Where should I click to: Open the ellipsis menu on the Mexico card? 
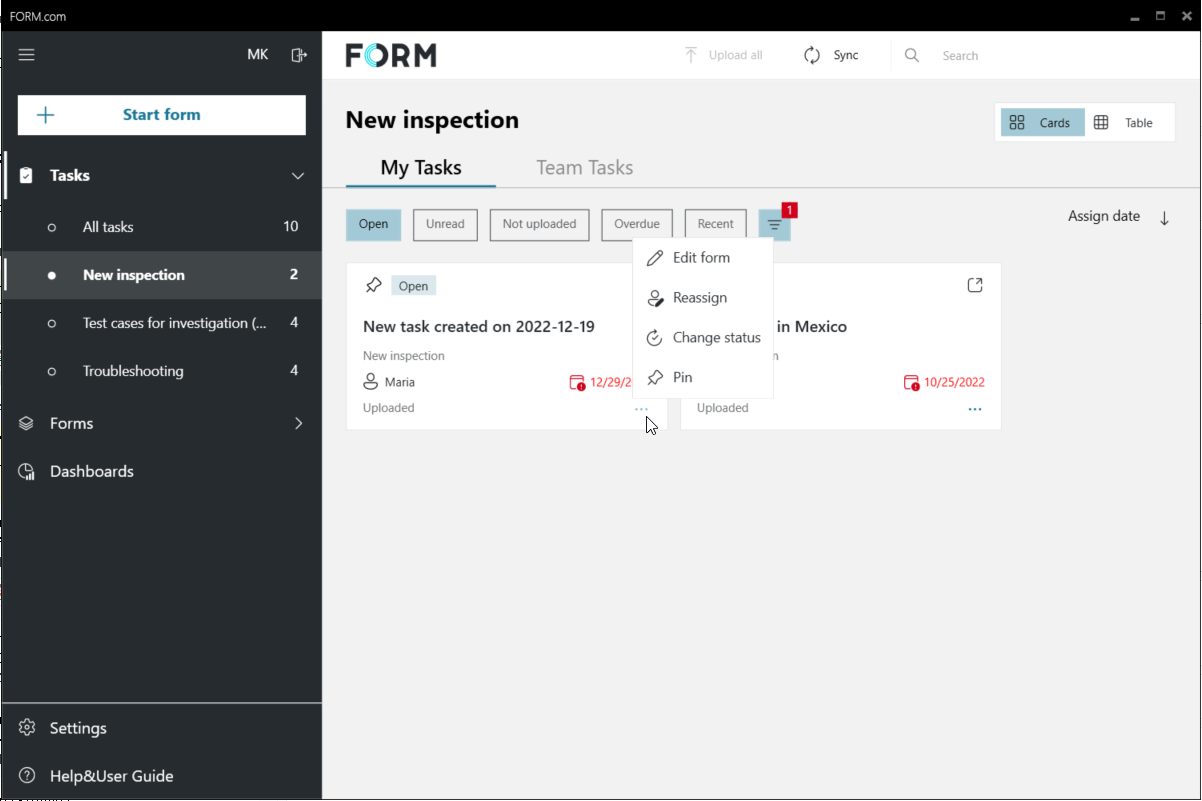975,407
